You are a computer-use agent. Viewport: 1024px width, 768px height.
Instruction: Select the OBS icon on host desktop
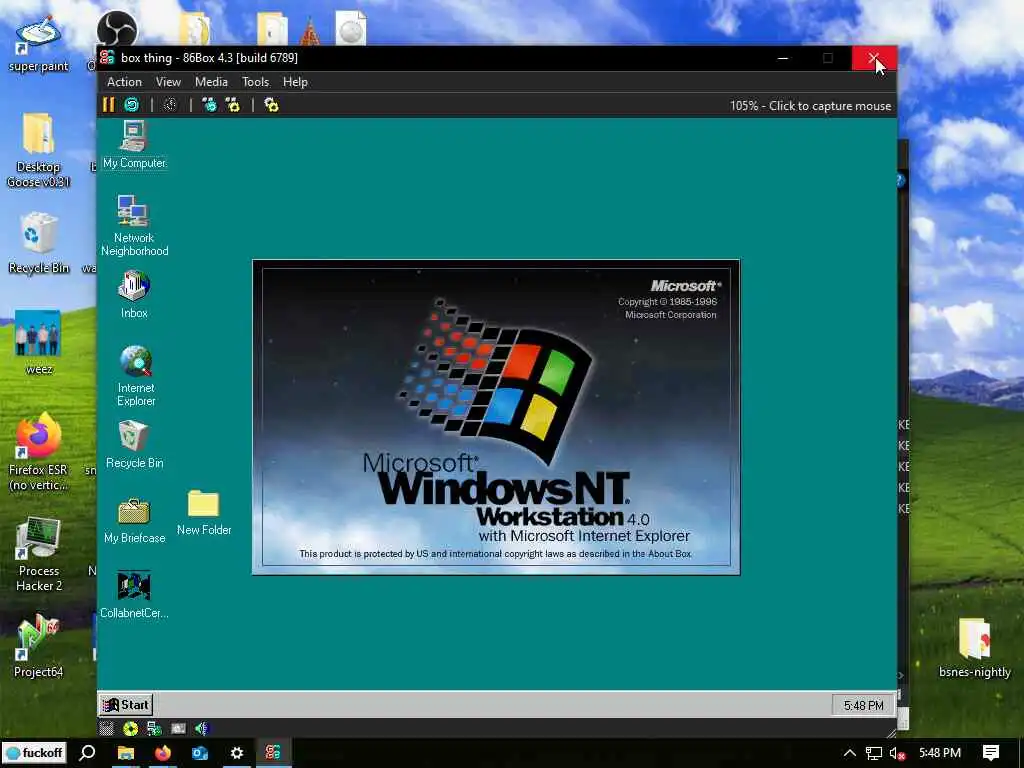pyautogui.click(x=117, y=30)
